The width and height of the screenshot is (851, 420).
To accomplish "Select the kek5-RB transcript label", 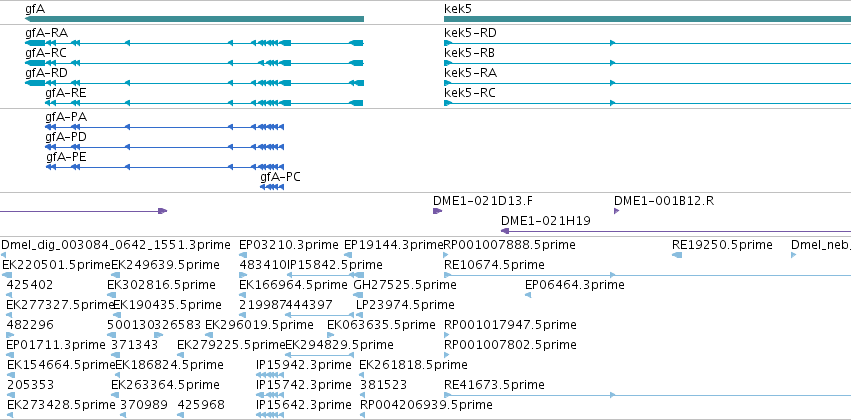I will tap(469, 53).
